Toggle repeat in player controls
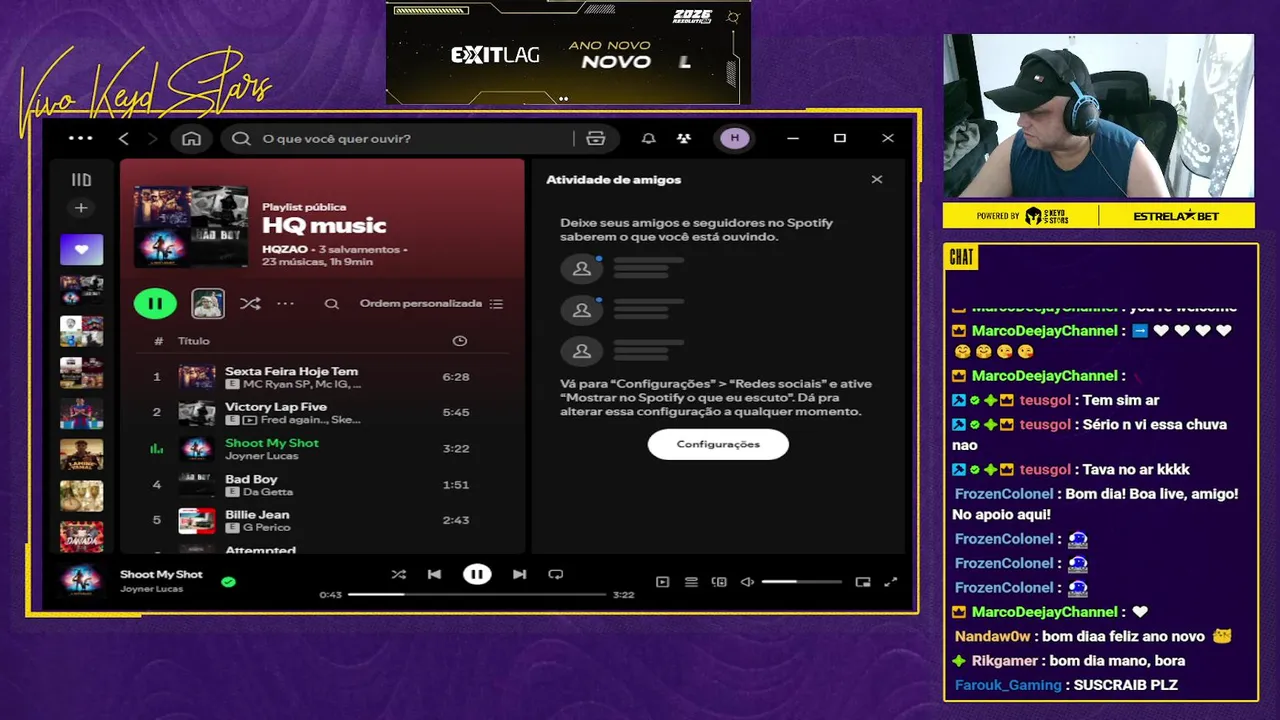 point(556,574)
